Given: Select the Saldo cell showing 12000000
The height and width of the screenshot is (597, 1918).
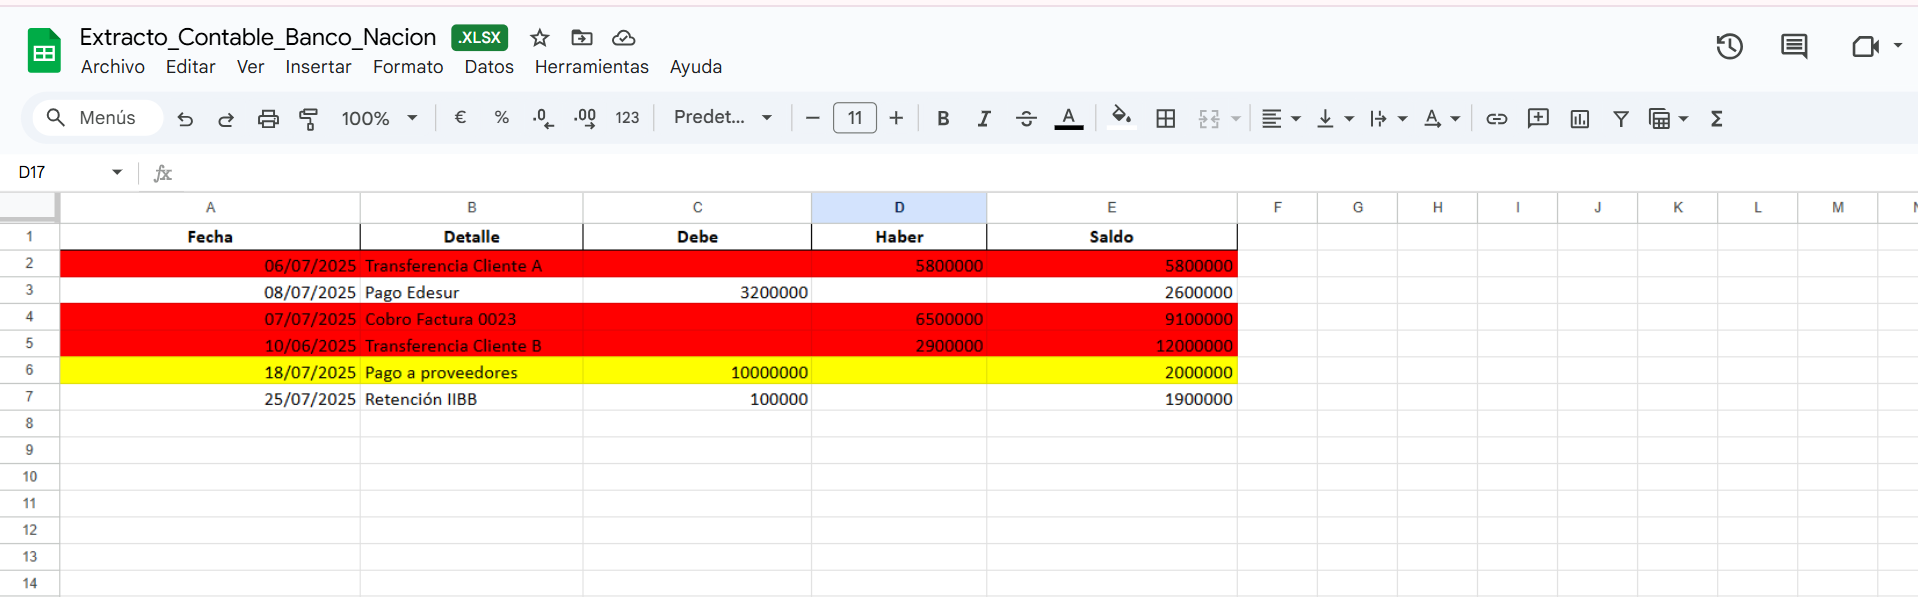Looking at the screenshot, I should 1112,345.
